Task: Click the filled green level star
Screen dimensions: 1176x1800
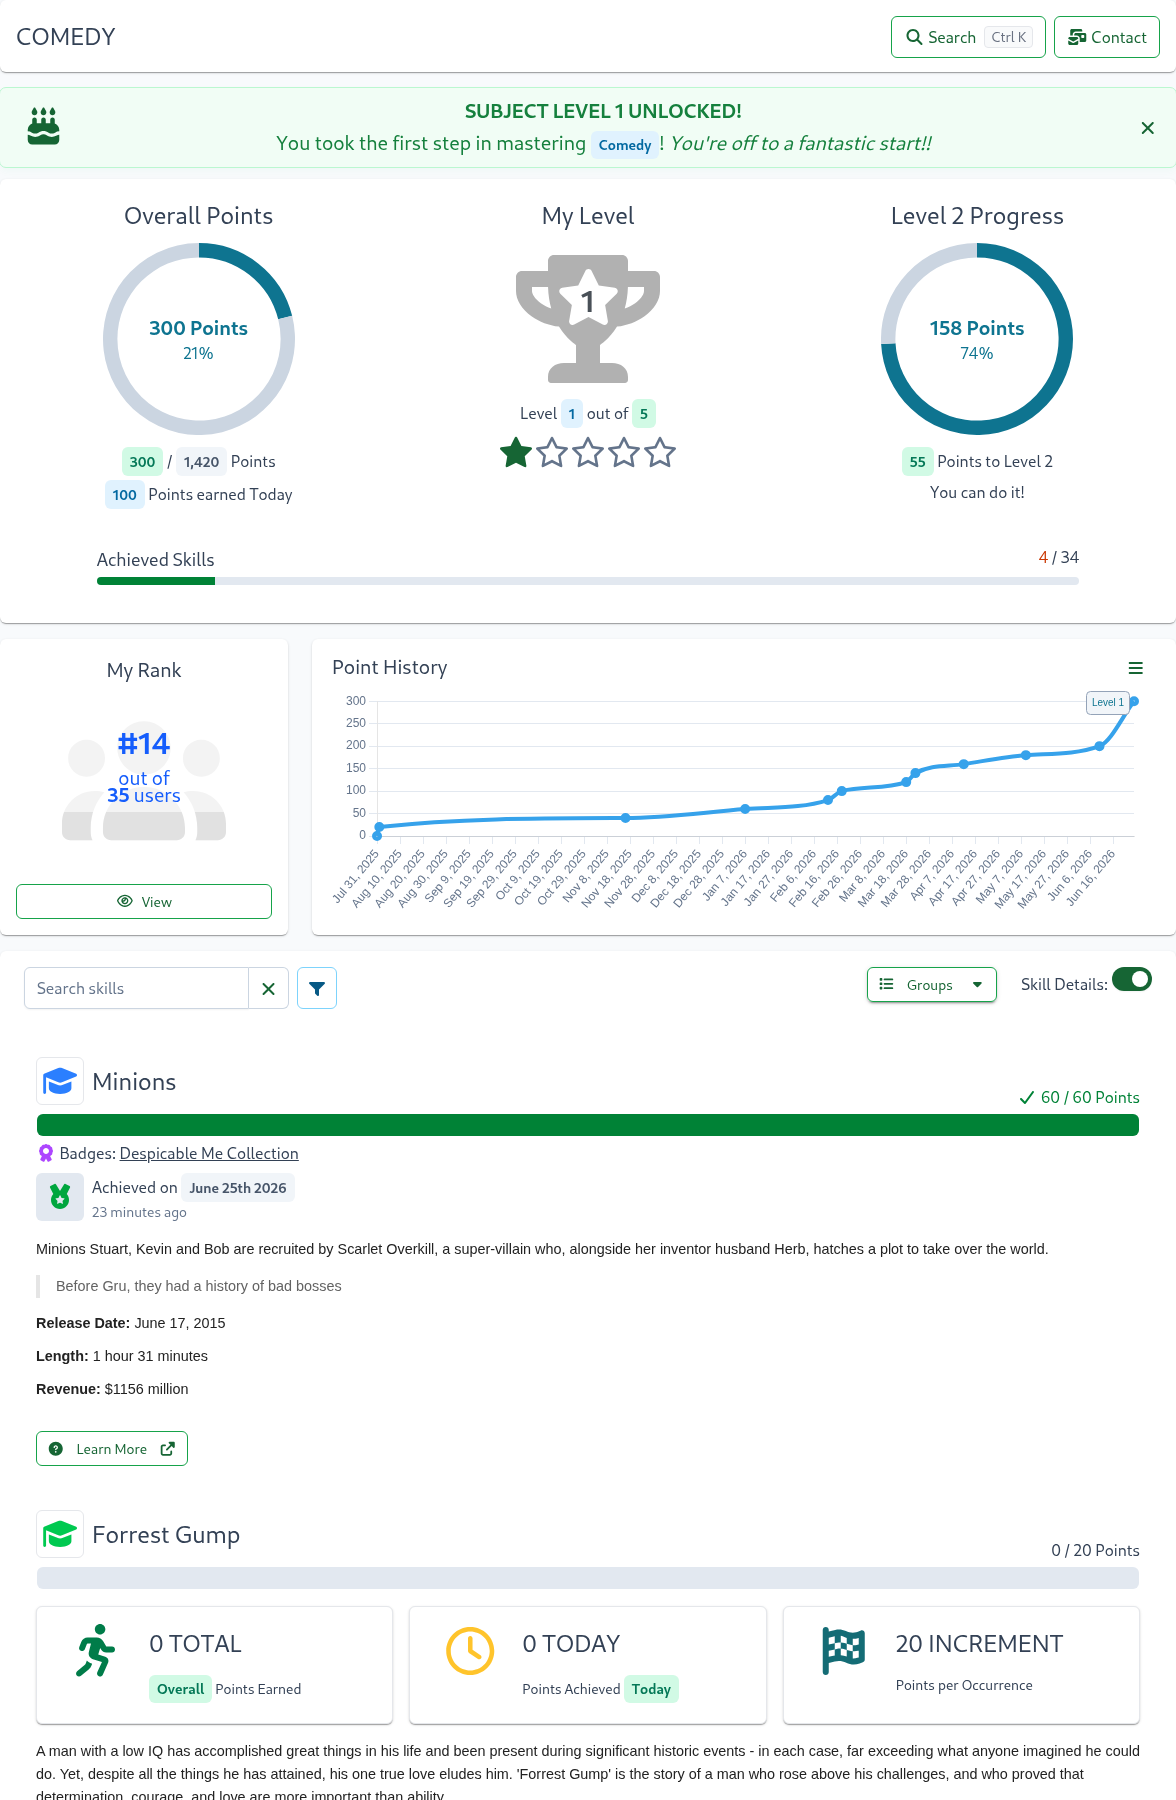Action: pos(516,453)
